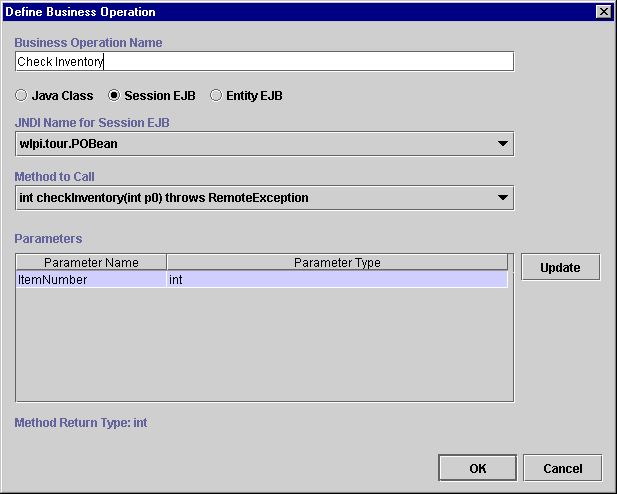Open the Method to Call dropdown
This screenshot has height=494, width=617.
pos(264,198)
